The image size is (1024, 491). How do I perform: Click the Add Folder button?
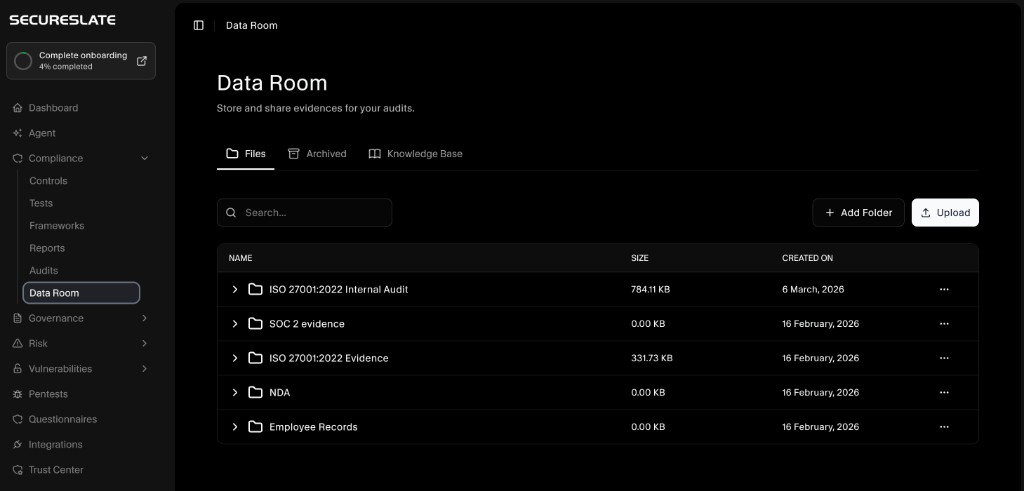coord(858,213)
